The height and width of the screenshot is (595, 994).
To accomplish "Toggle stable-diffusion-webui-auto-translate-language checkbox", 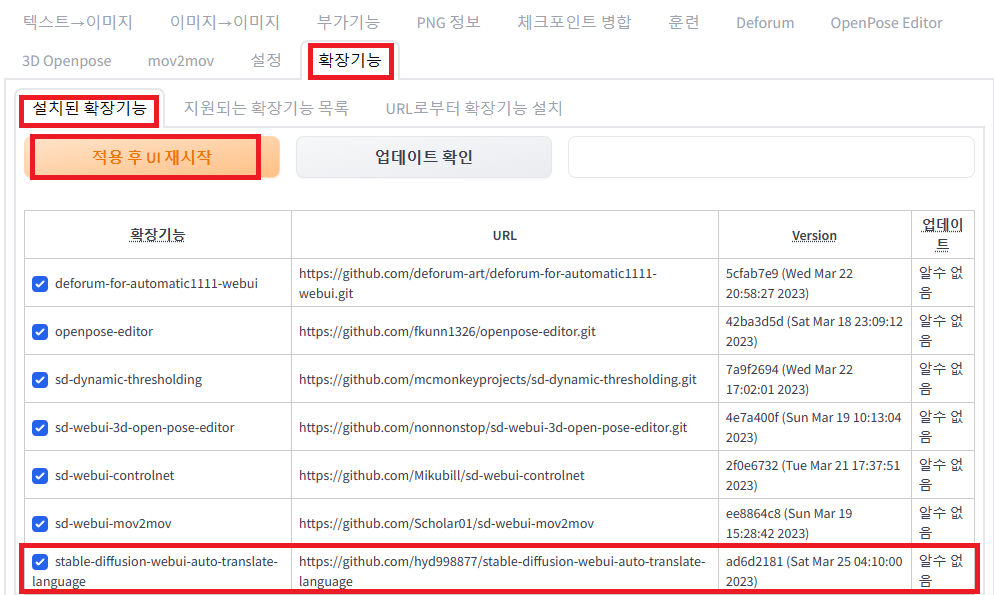I will coord(40,561).
